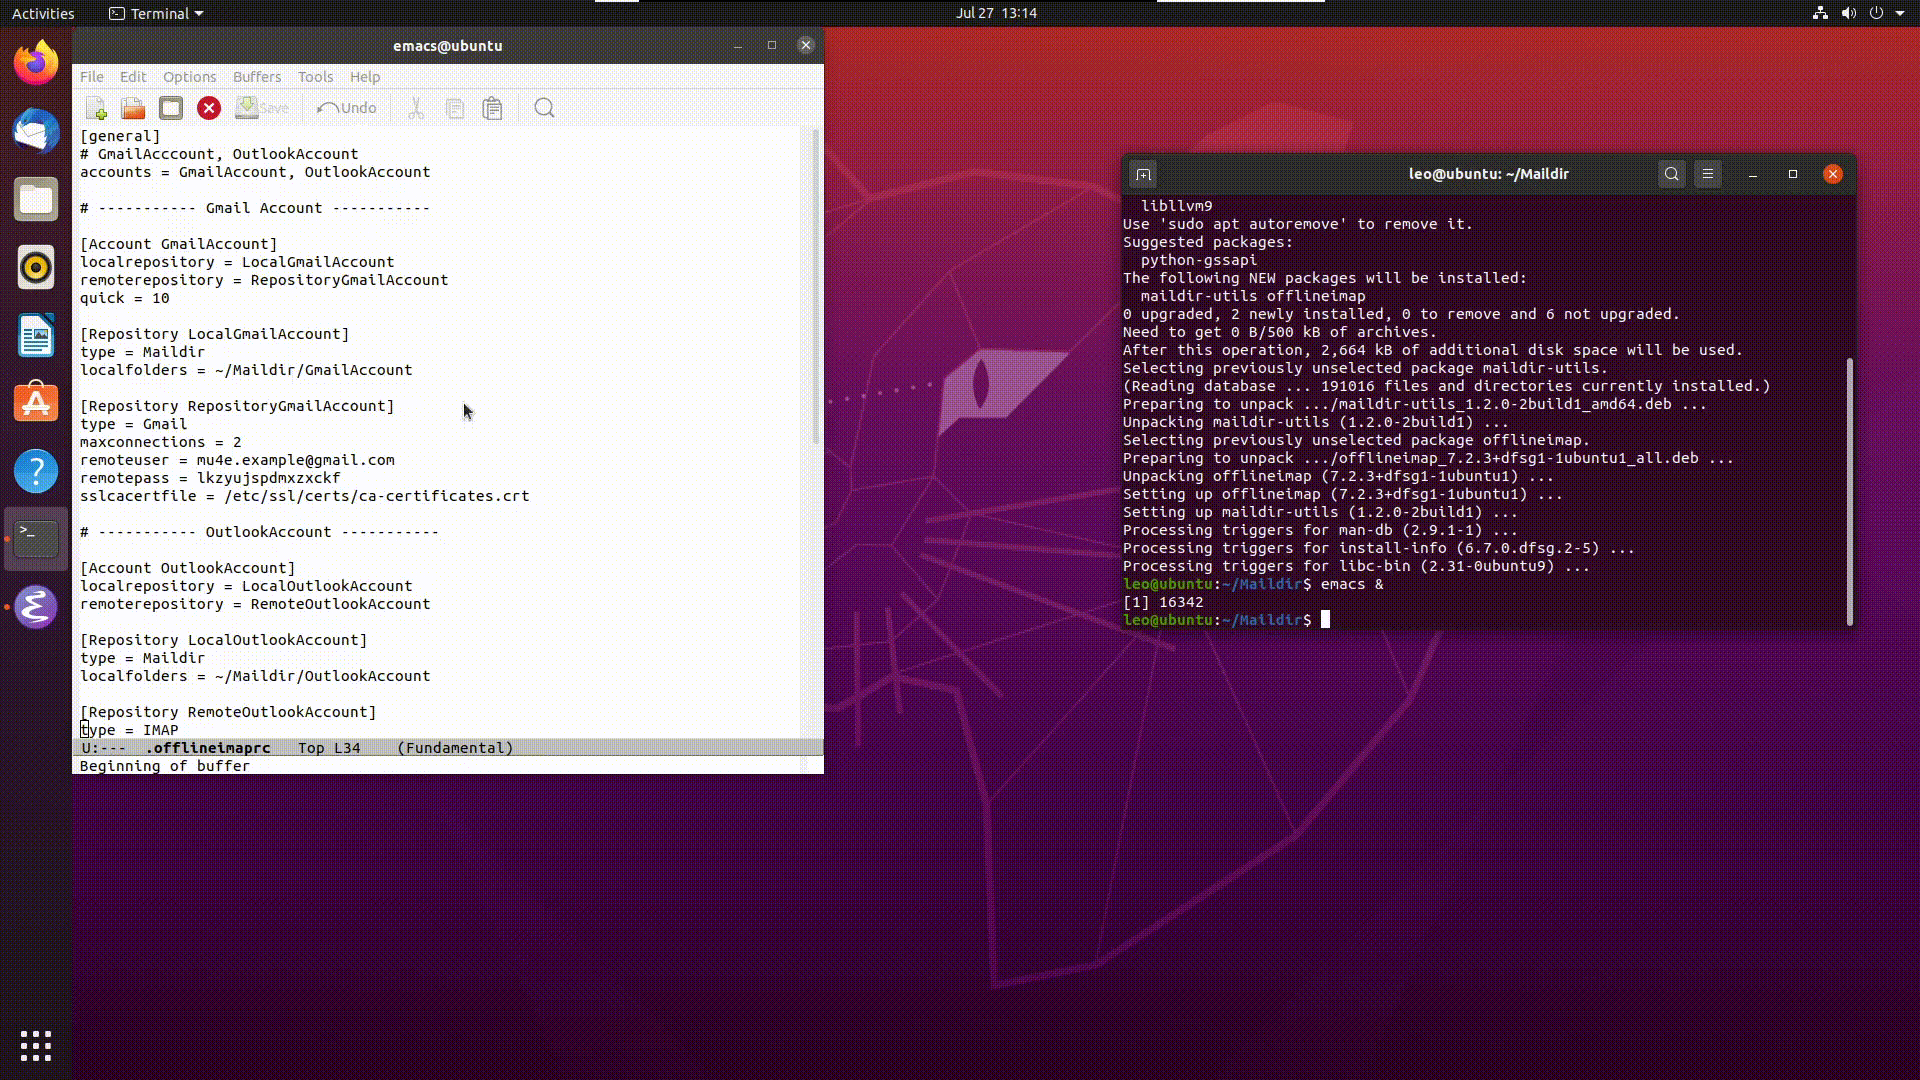Click the sslcacertfile line in Emacs
This screenshot has width=1920, height=1080.
point(305,496)
